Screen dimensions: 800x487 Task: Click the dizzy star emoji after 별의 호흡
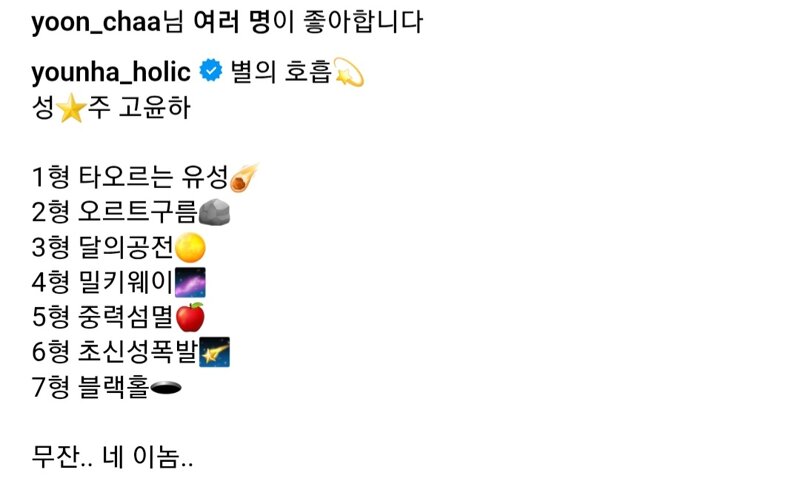348,72
